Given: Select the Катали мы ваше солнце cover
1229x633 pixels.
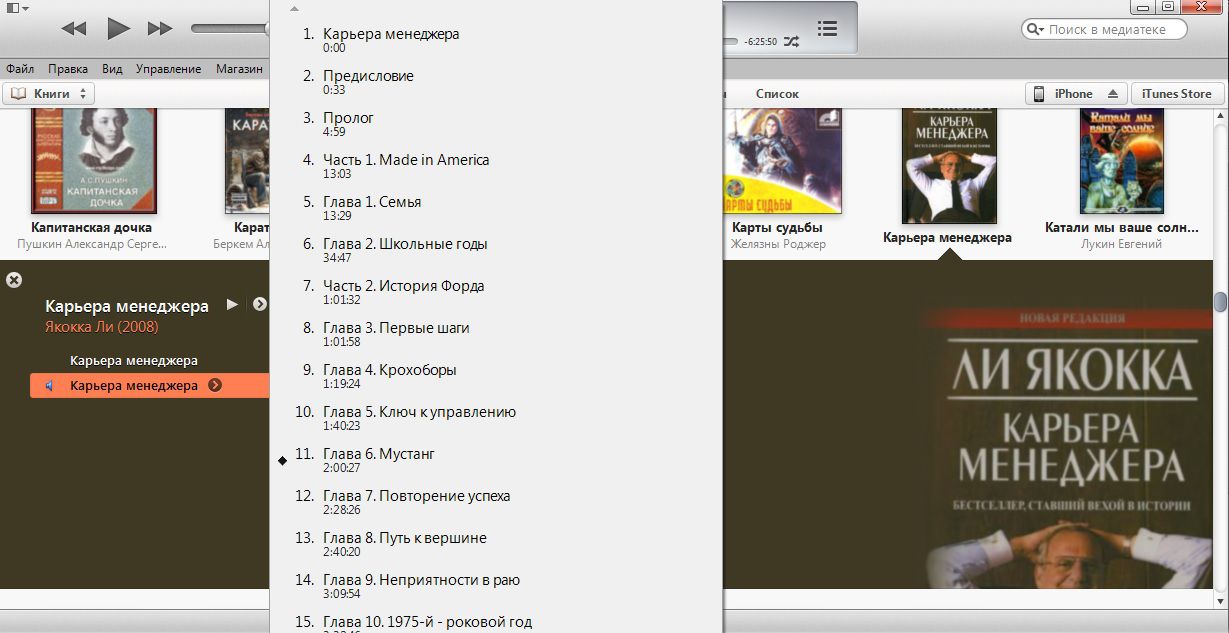Looking at the screenshot, I should pyautogui.click(x=1121, y=160).
